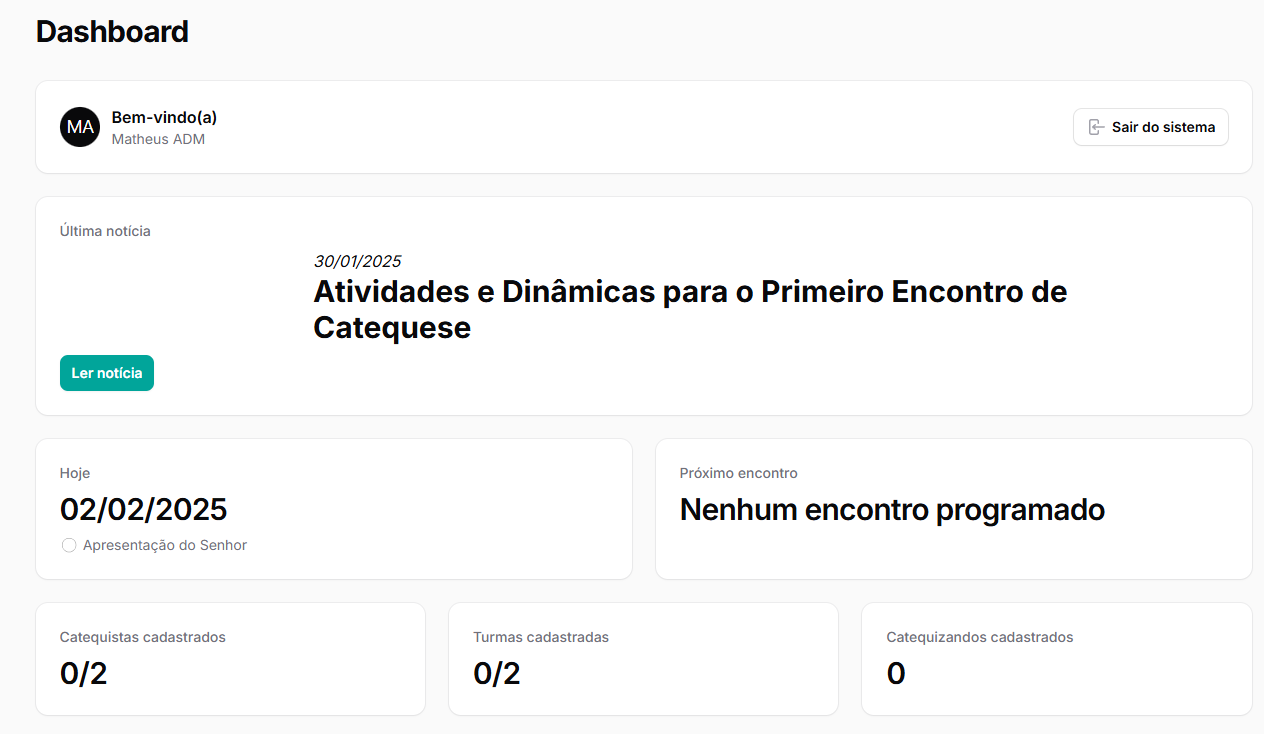This screenshot has height=734, width=1264.
Task: Click the liturgical color circle beside Apresentação do Senhor
Action: pos(69,545)
